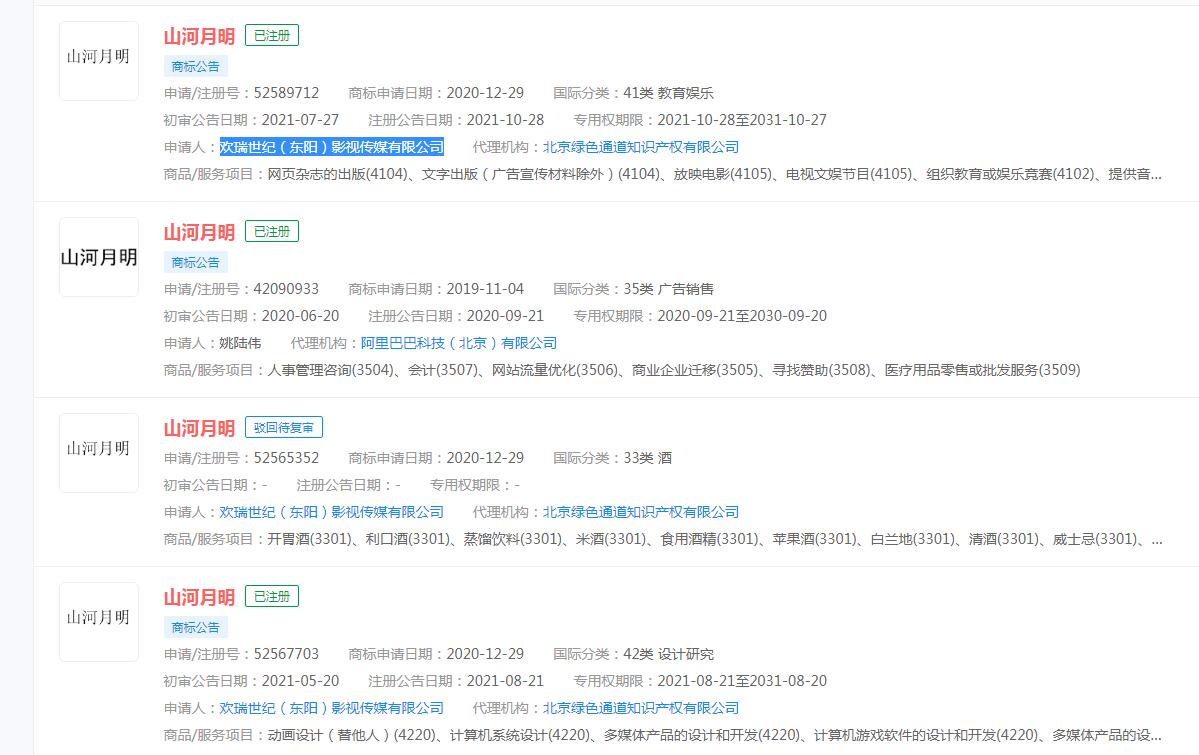Select registration number 52567703
Screen dimensions: 1199x755
coord(286,654)
